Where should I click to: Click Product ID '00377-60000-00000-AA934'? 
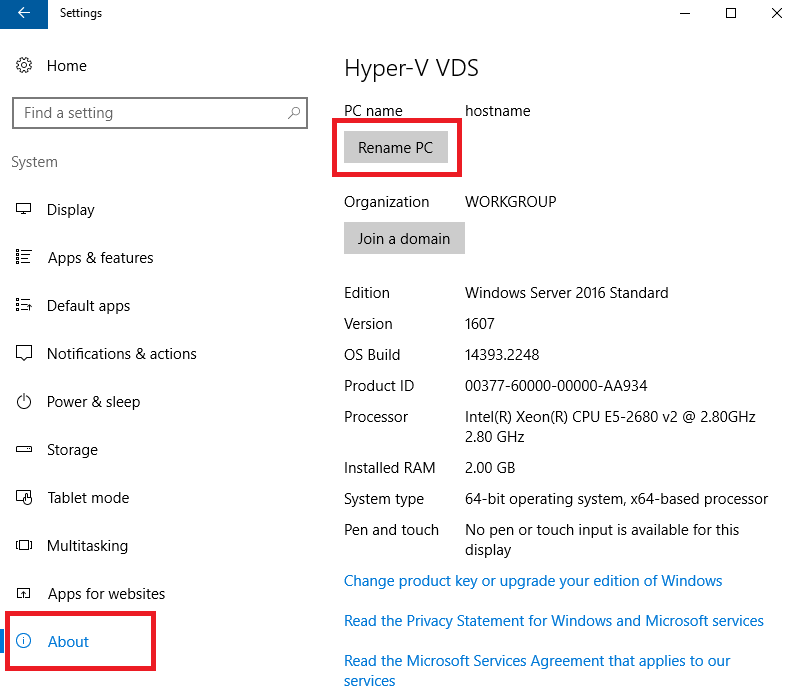coord(556,386)
